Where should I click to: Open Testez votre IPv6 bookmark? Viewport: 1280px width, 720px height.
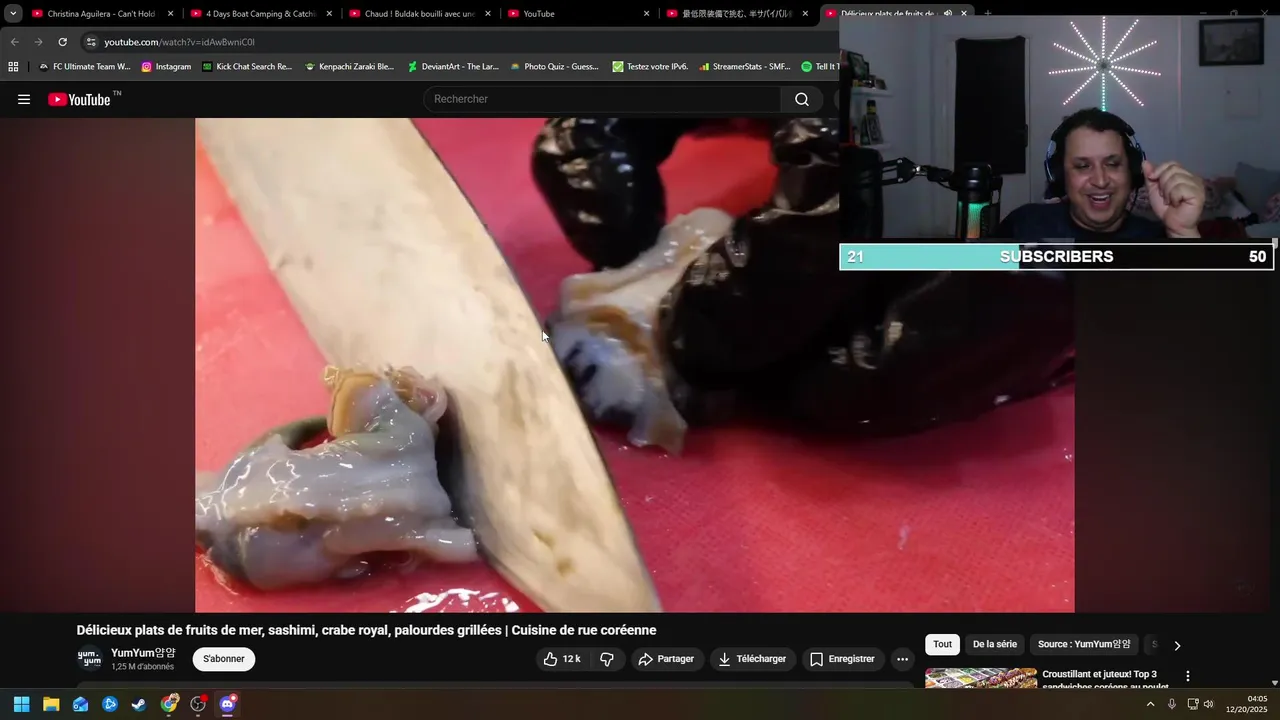click(650, 67)
